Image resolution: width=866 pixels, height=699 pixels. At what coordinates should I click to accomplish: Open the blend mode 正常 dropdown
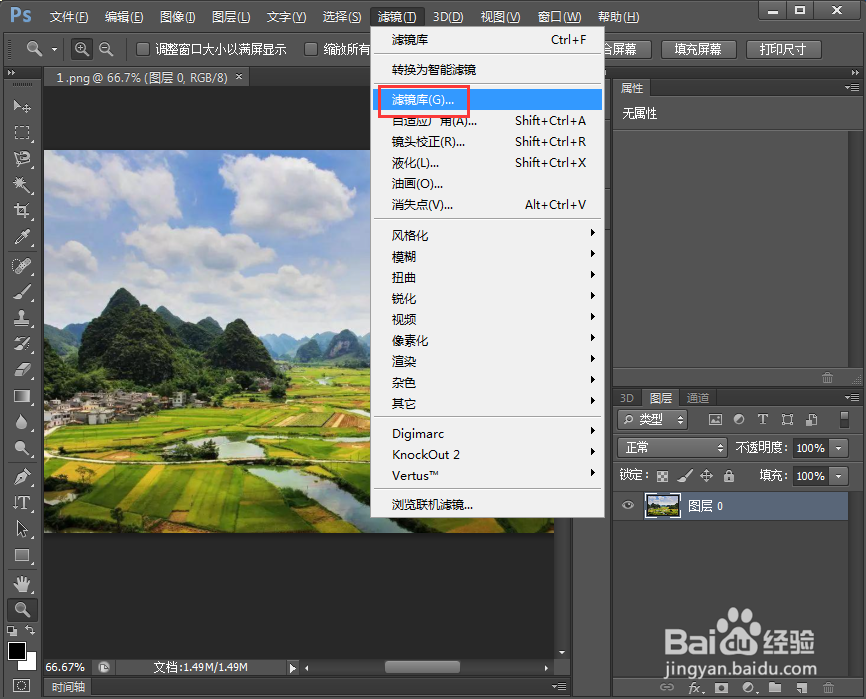pyautogui.click(x=672, y=447)
